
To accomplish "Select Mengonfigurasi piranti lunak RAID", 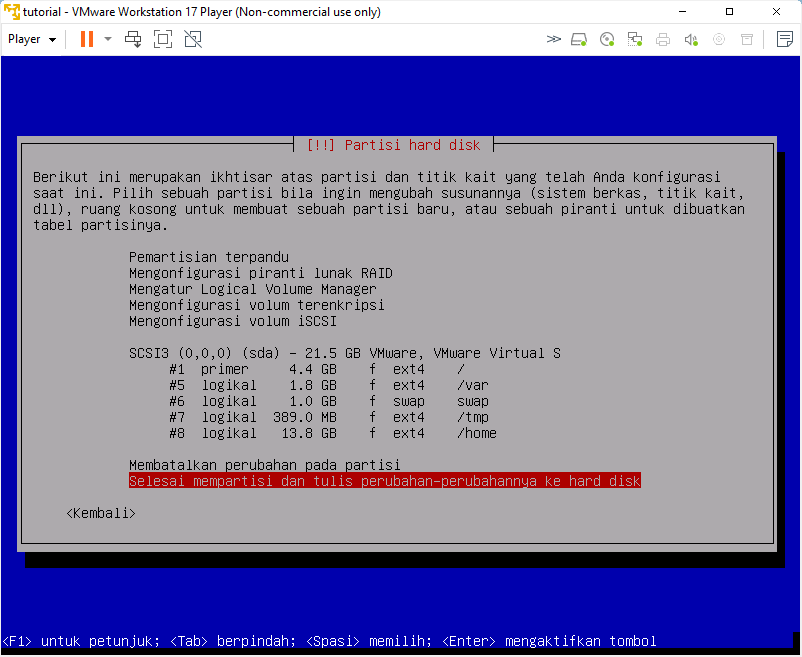I will [261, 274].
